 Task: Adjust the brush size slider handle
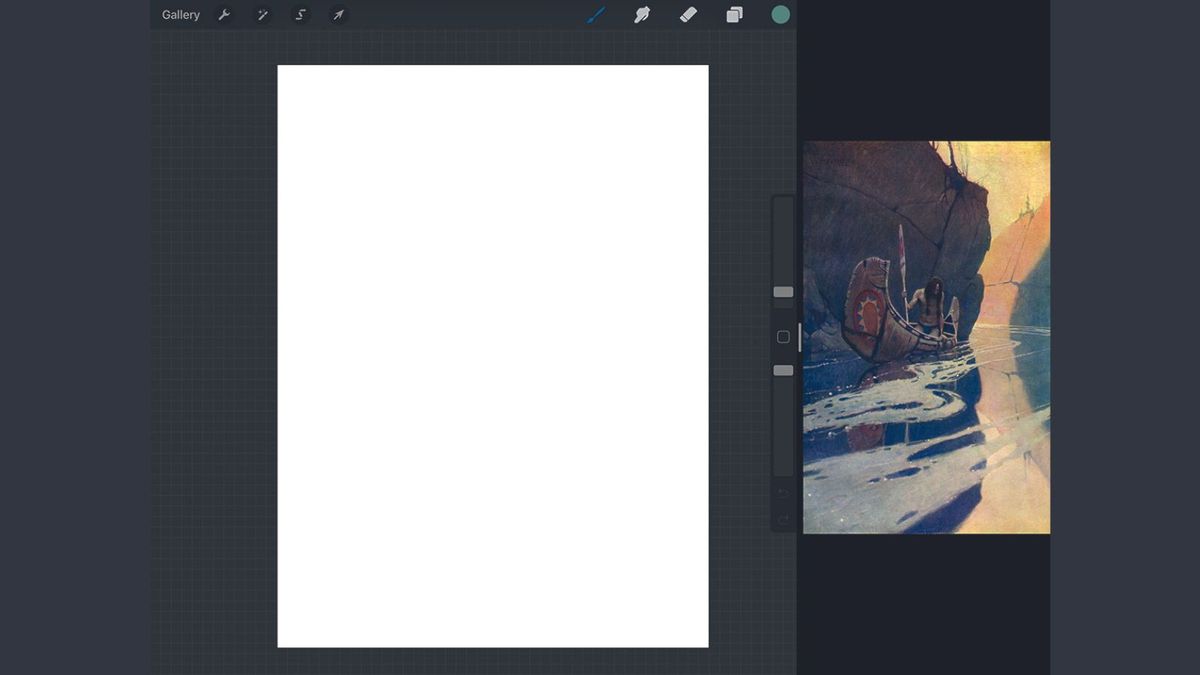click(x=783, y=291)
